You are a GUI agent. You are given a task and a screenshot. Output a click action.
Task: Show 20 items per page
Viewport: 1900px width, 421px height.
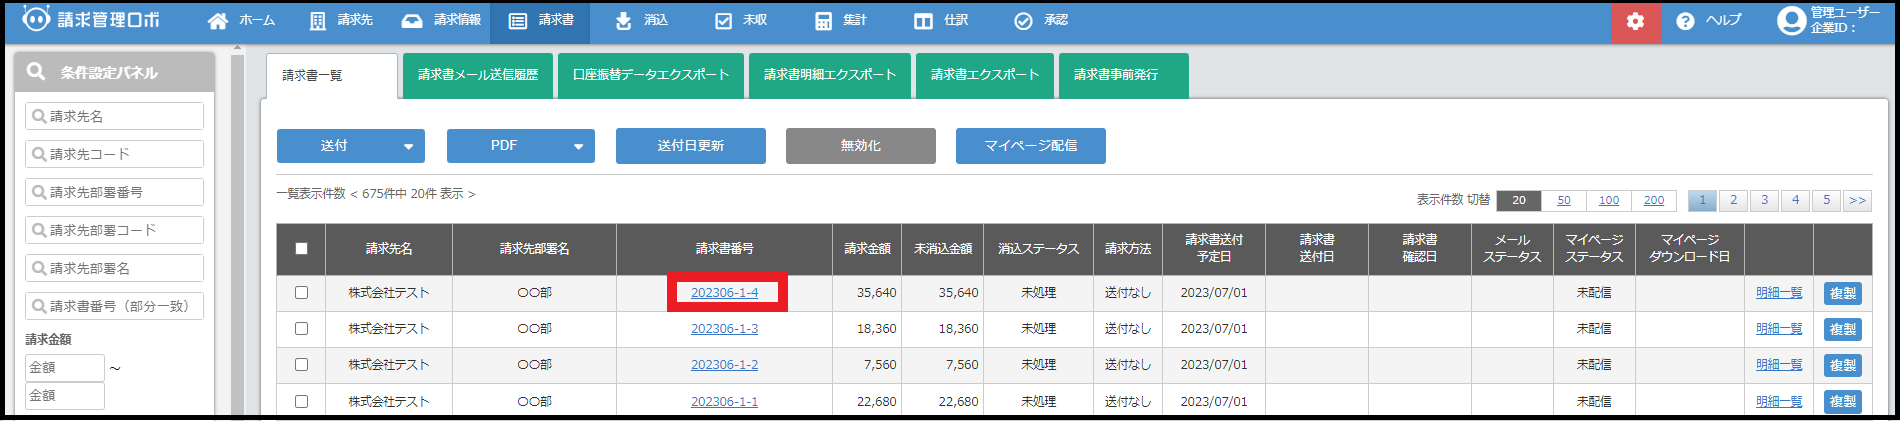pos(1519,200)
